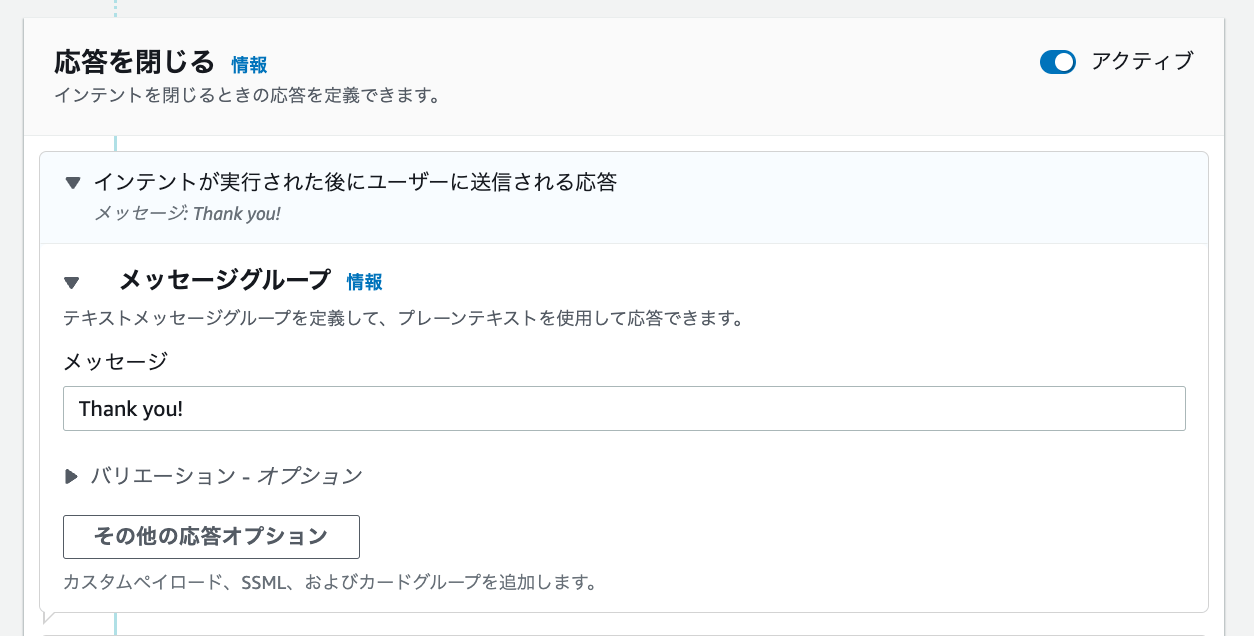Click the blue toggle beside アクティブ label
This screenshot has width=1254, height=636.
1057,62
